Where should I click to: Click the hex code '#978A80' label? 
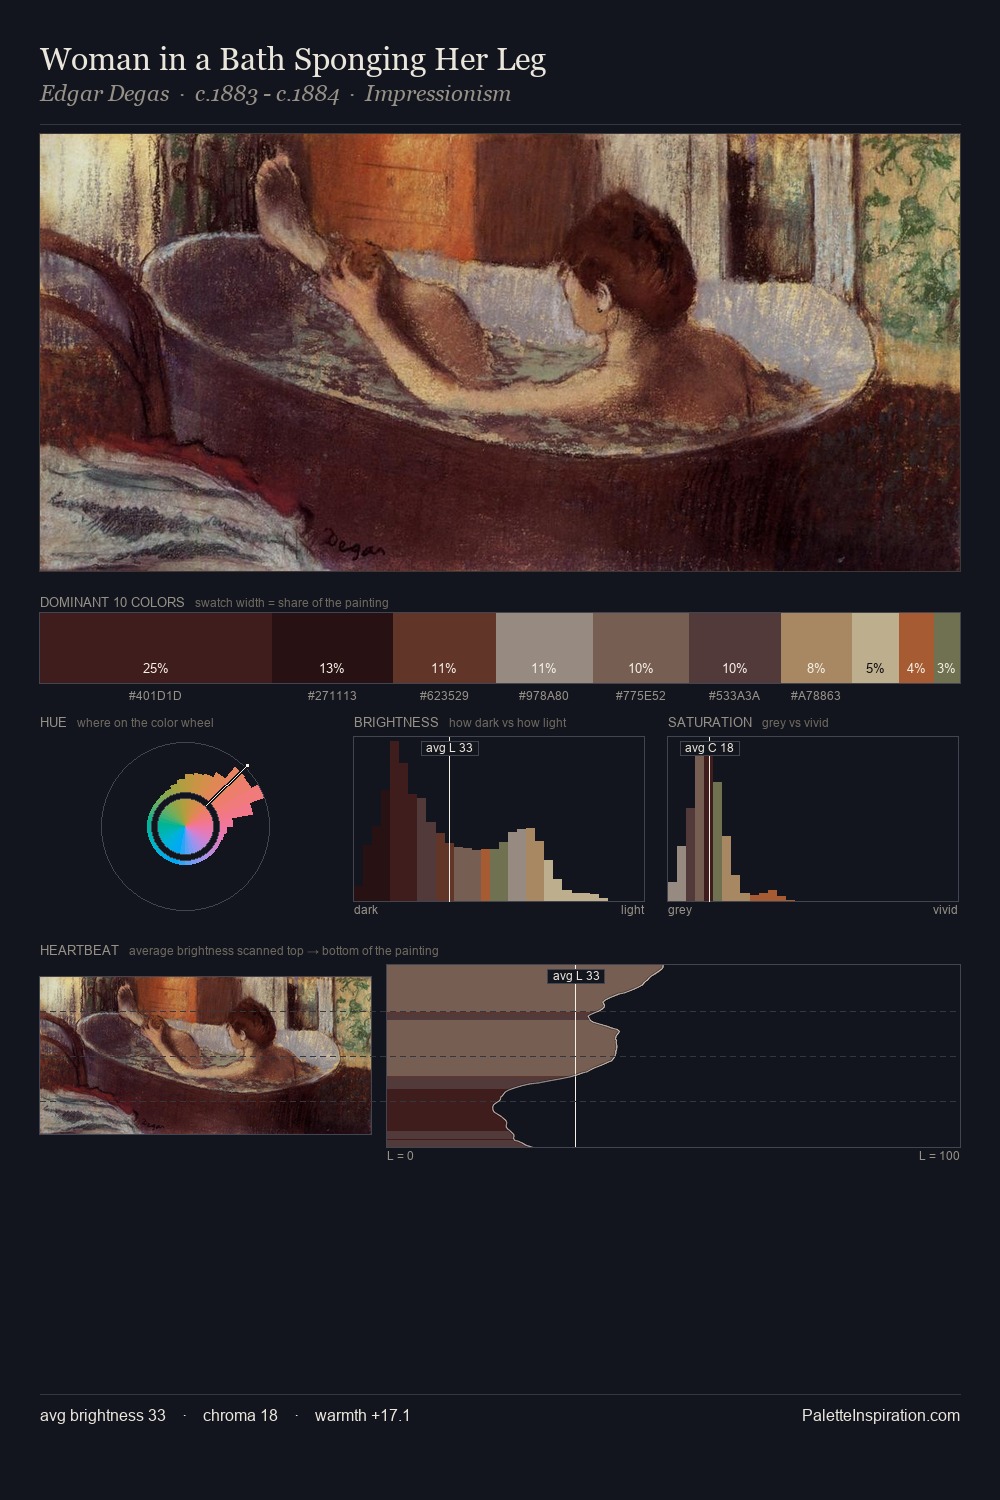point(543,695)
